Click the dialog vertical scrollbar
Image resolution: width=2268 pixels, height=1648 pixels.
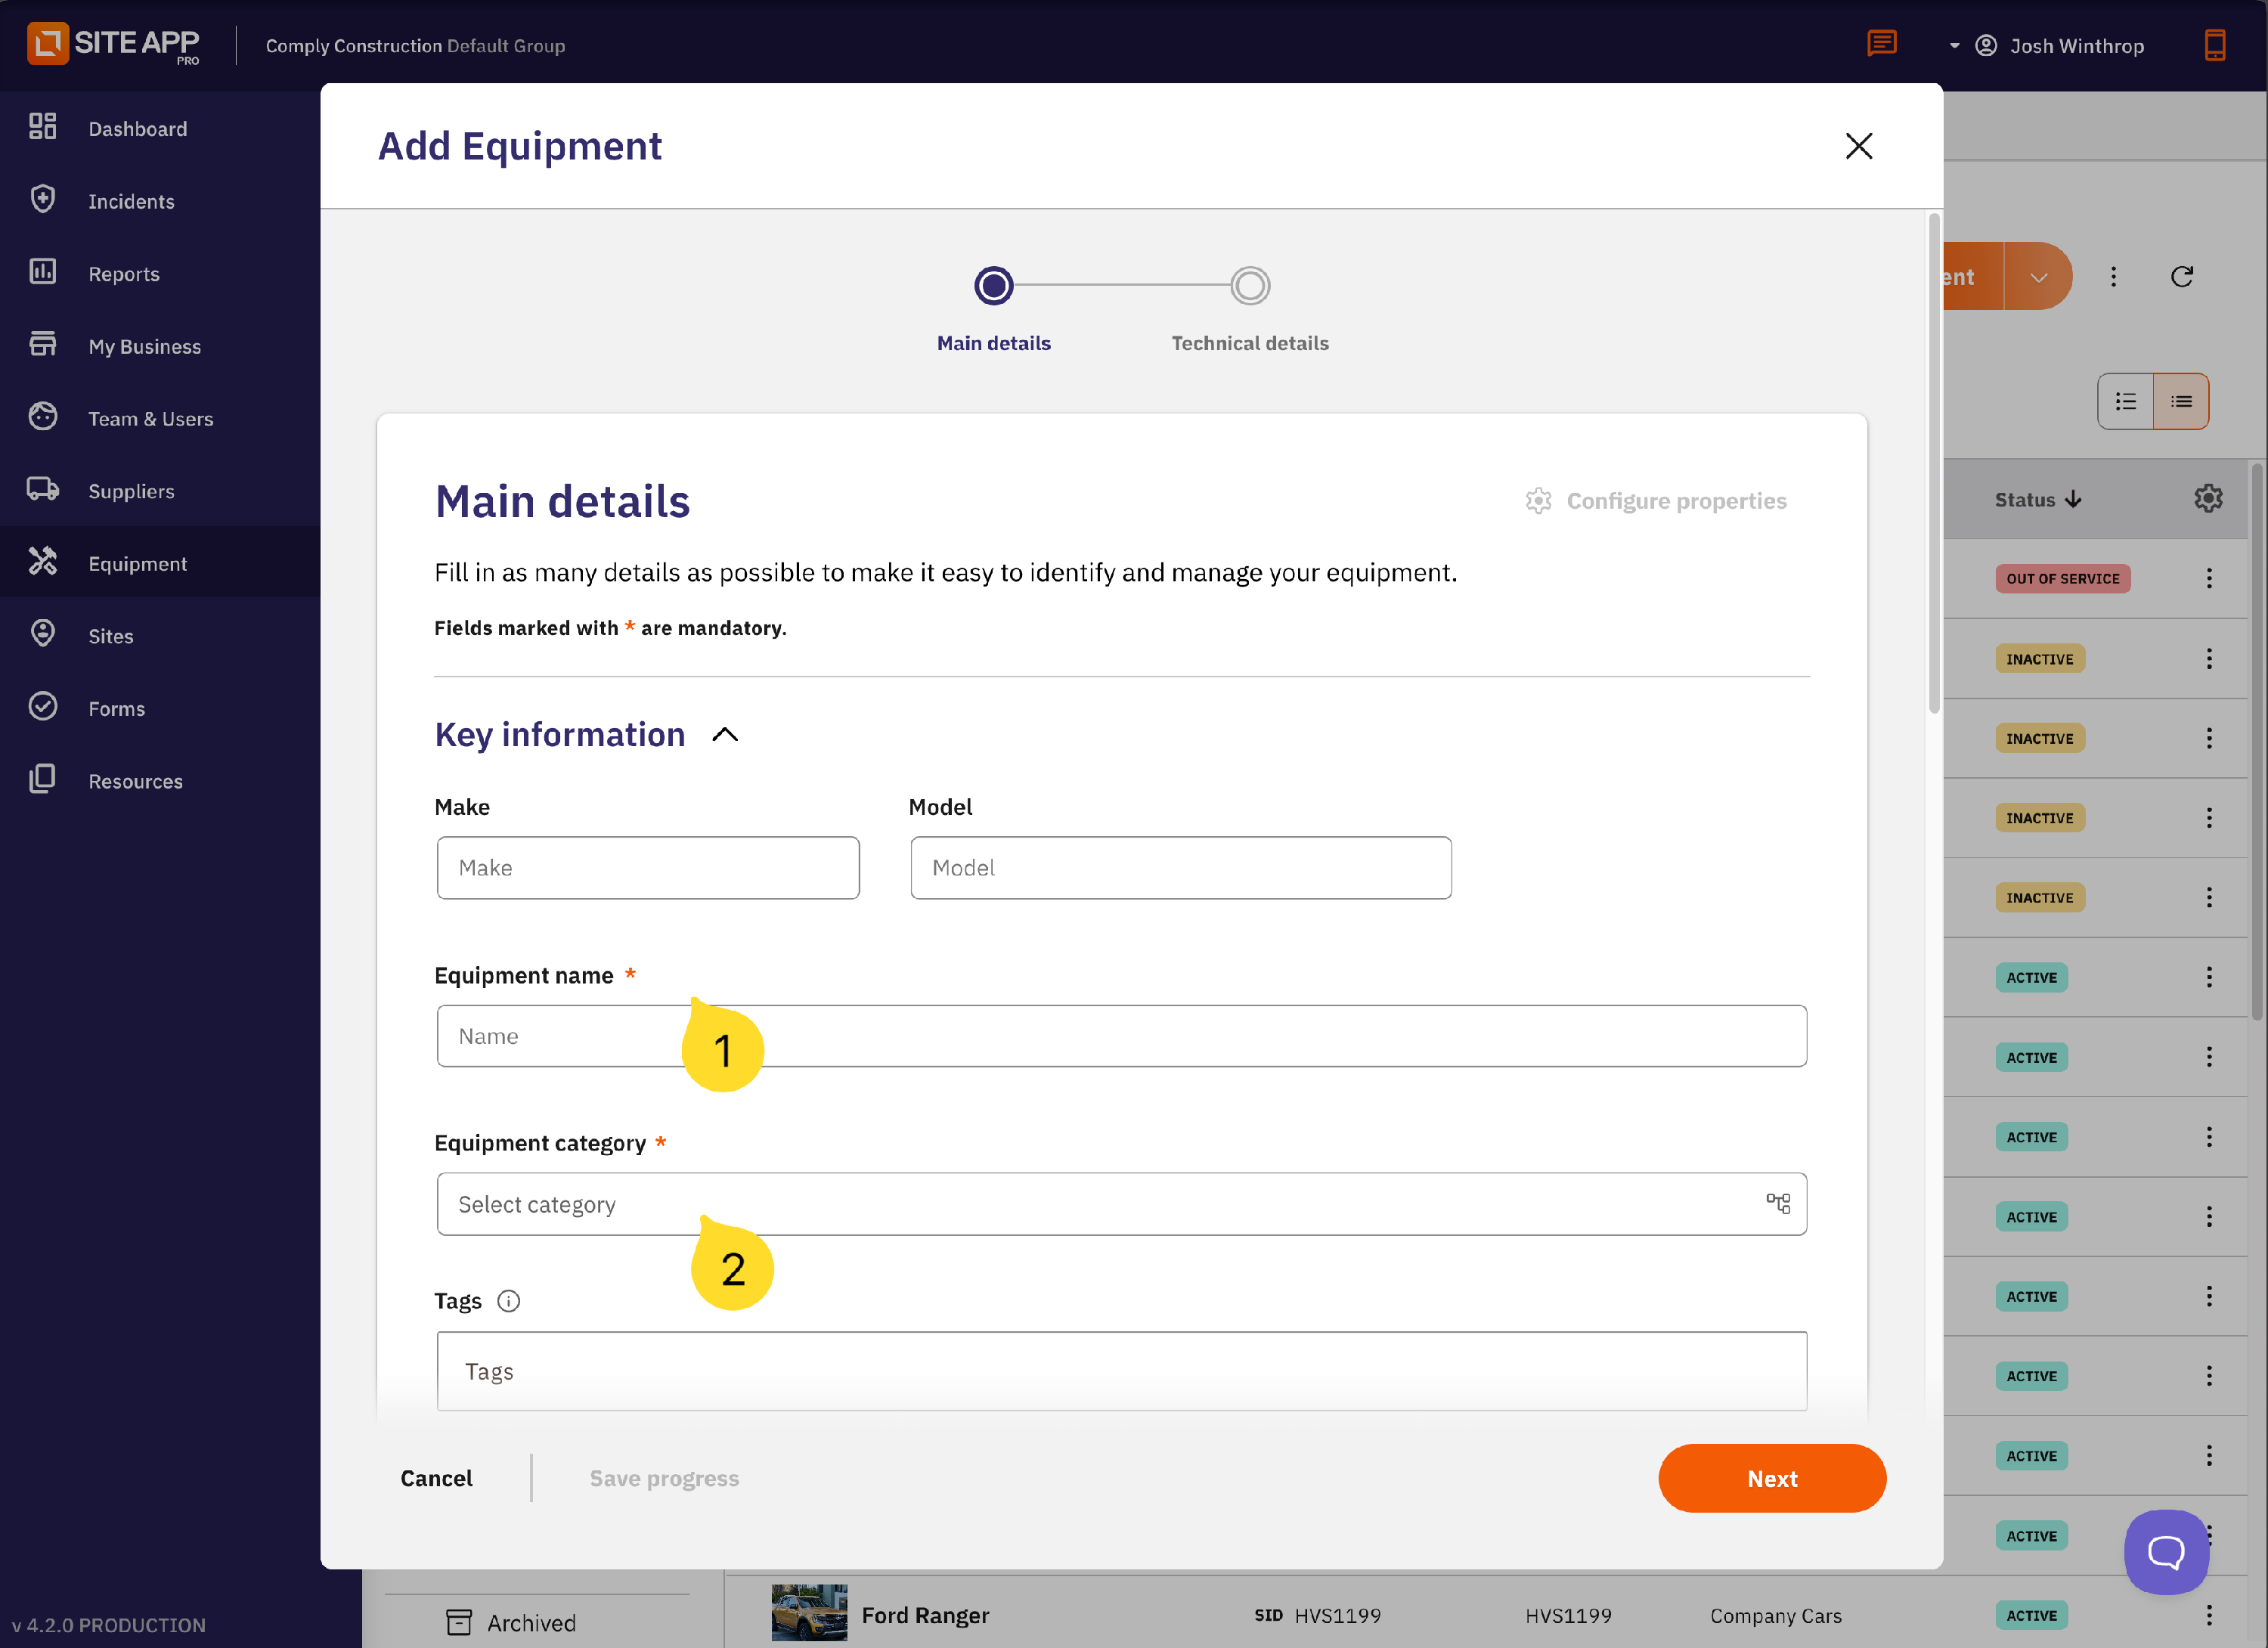pyautogui.click(x=1935, y=463)
